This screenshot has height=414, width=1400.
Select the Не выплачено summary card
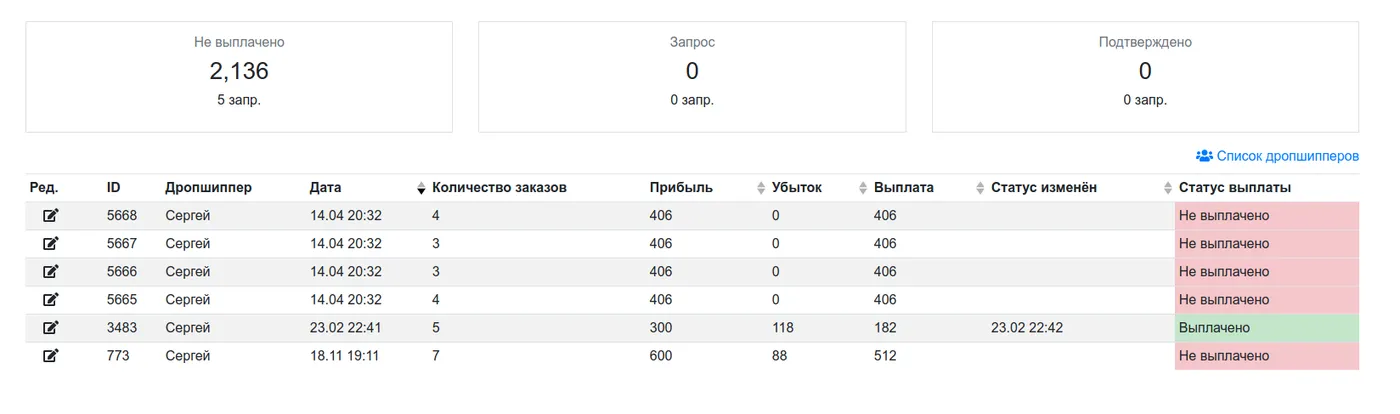pyautogui.click(x=239, y=77)
